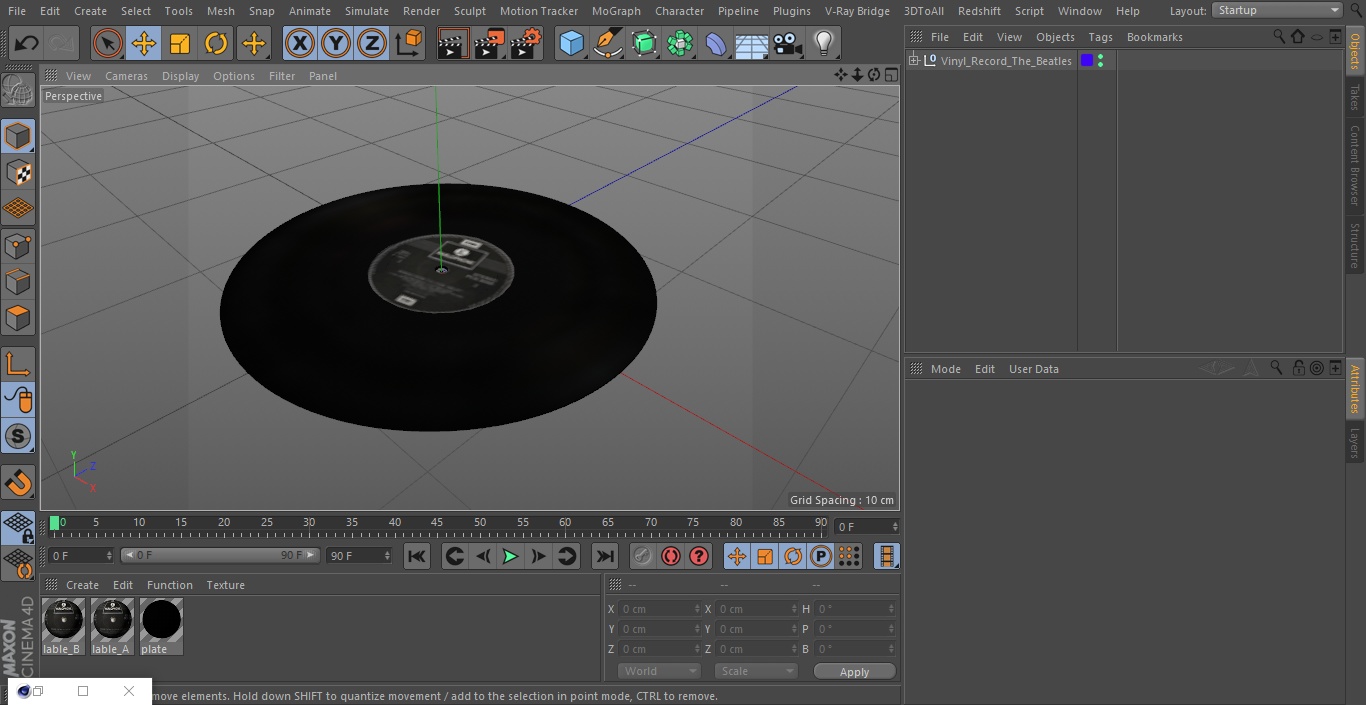
Task: Open the Content Browser side tab
Action: pos(1355,165)
